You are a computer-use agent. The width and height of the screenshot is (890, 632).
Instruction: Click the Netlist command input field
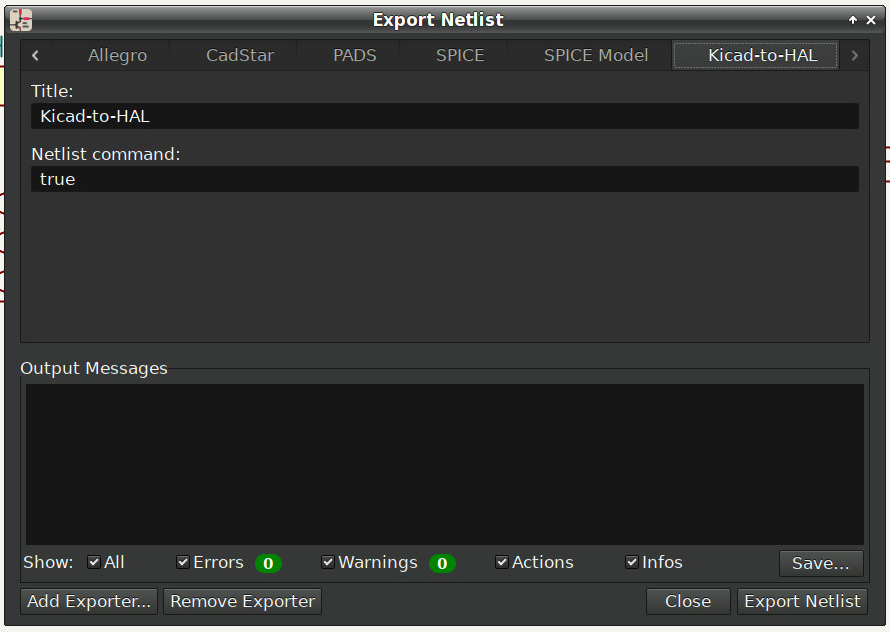pos(444,179)
